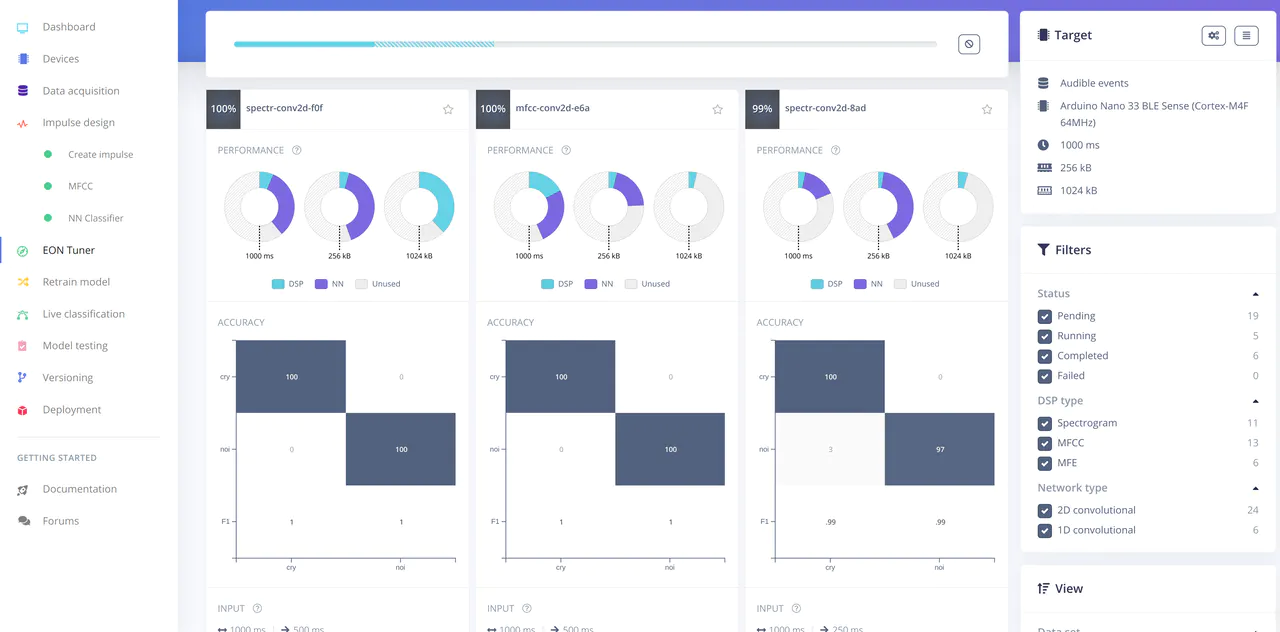Click the EON Tuner target icon

pyautogui.click(x=22, y=250)
